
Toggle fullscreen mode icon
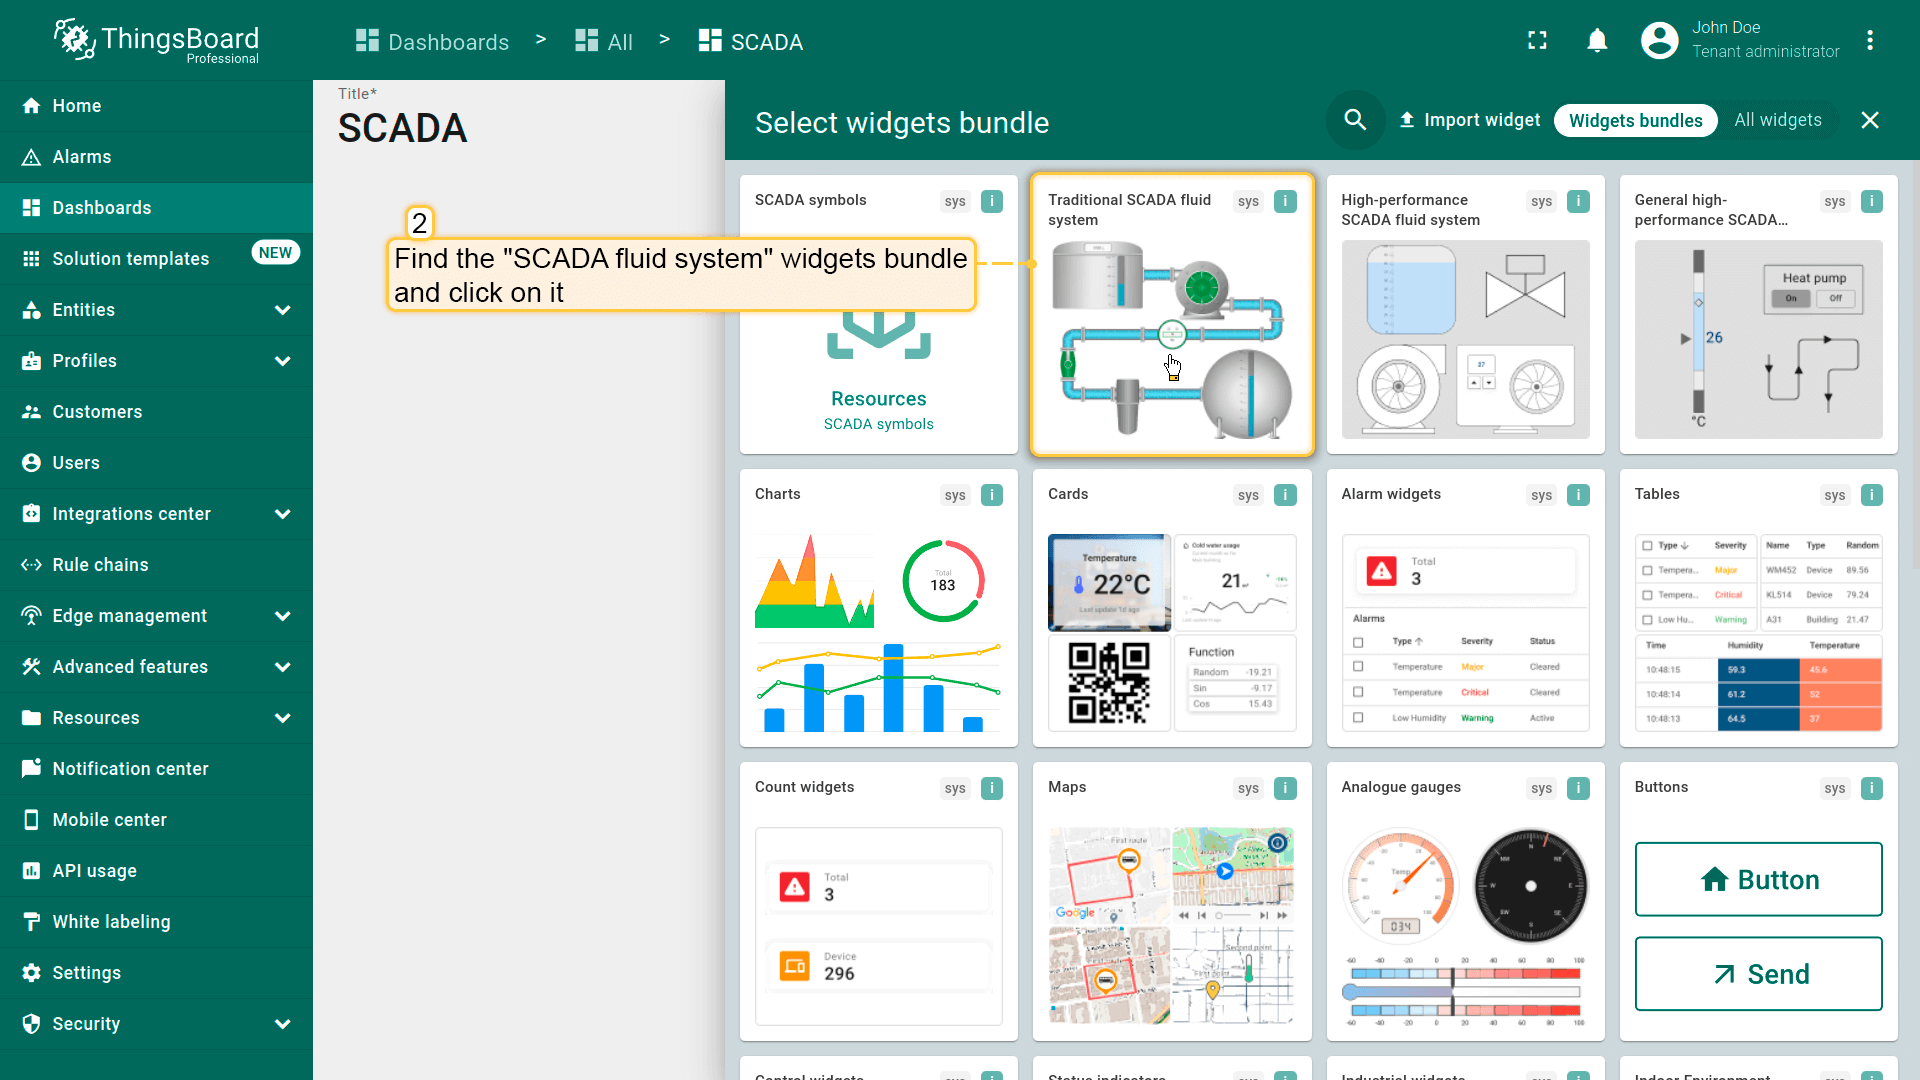[x=1537, y=40]
